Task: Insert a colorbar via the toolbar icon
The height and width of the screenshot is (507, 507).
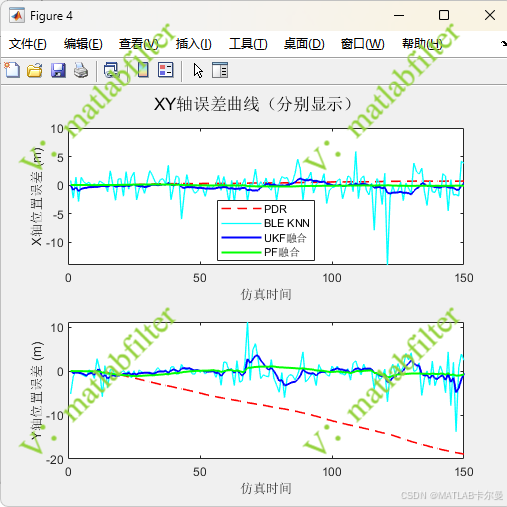Action: (x=143, y=70)
